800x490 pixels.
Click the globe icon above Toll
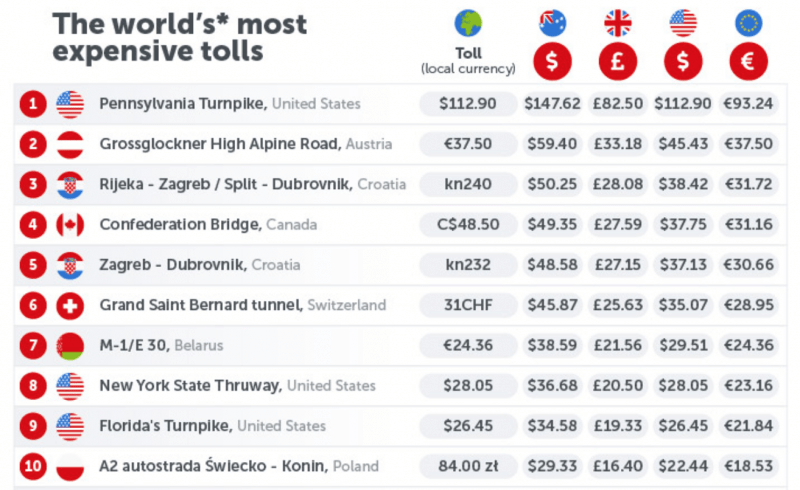468,23
